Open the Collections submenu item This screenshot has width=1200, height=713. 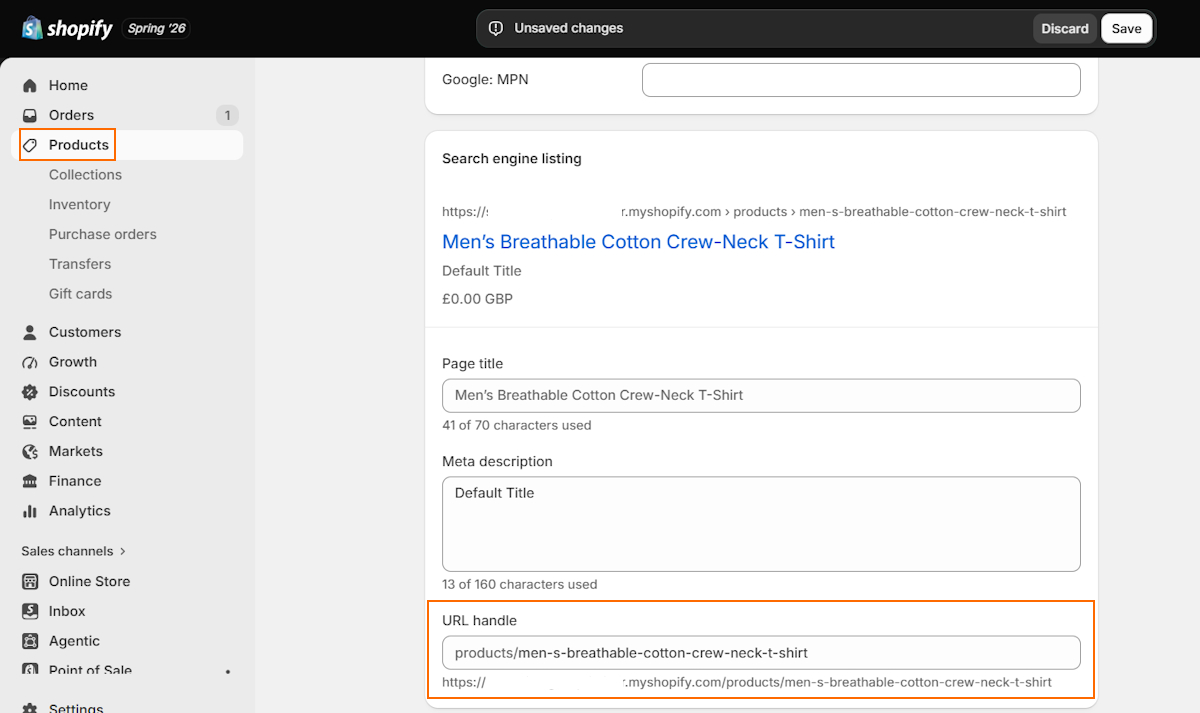coord(85,175)
